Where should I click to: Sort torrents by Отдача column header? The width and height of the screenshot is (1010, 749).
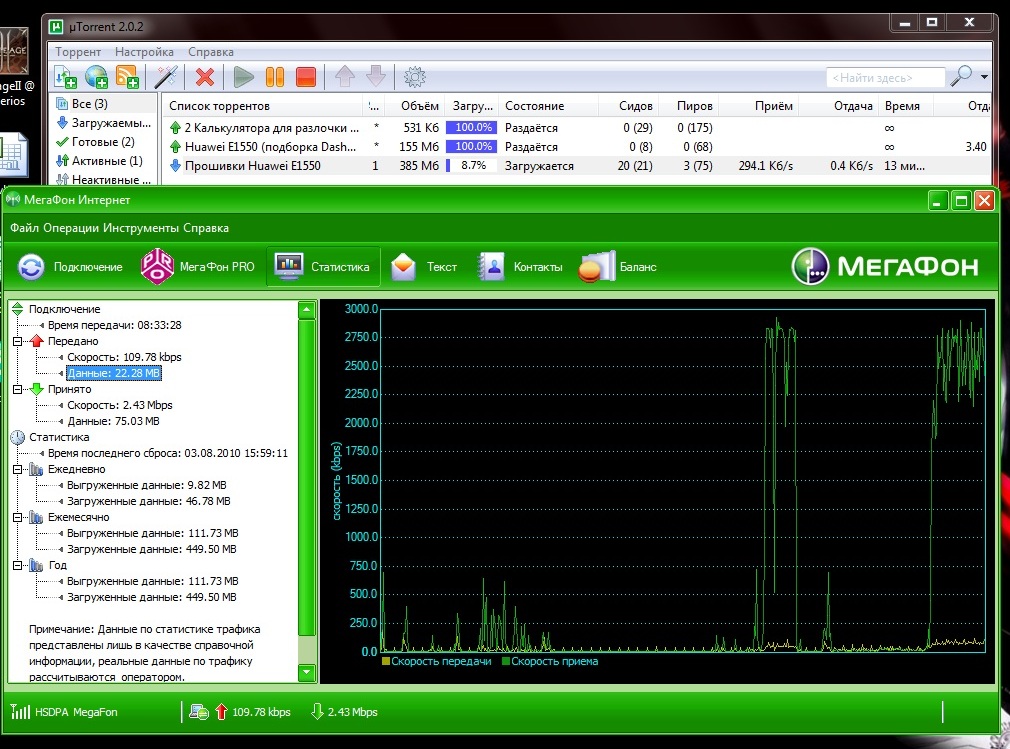pyautogui.click(x=853, y=106)
